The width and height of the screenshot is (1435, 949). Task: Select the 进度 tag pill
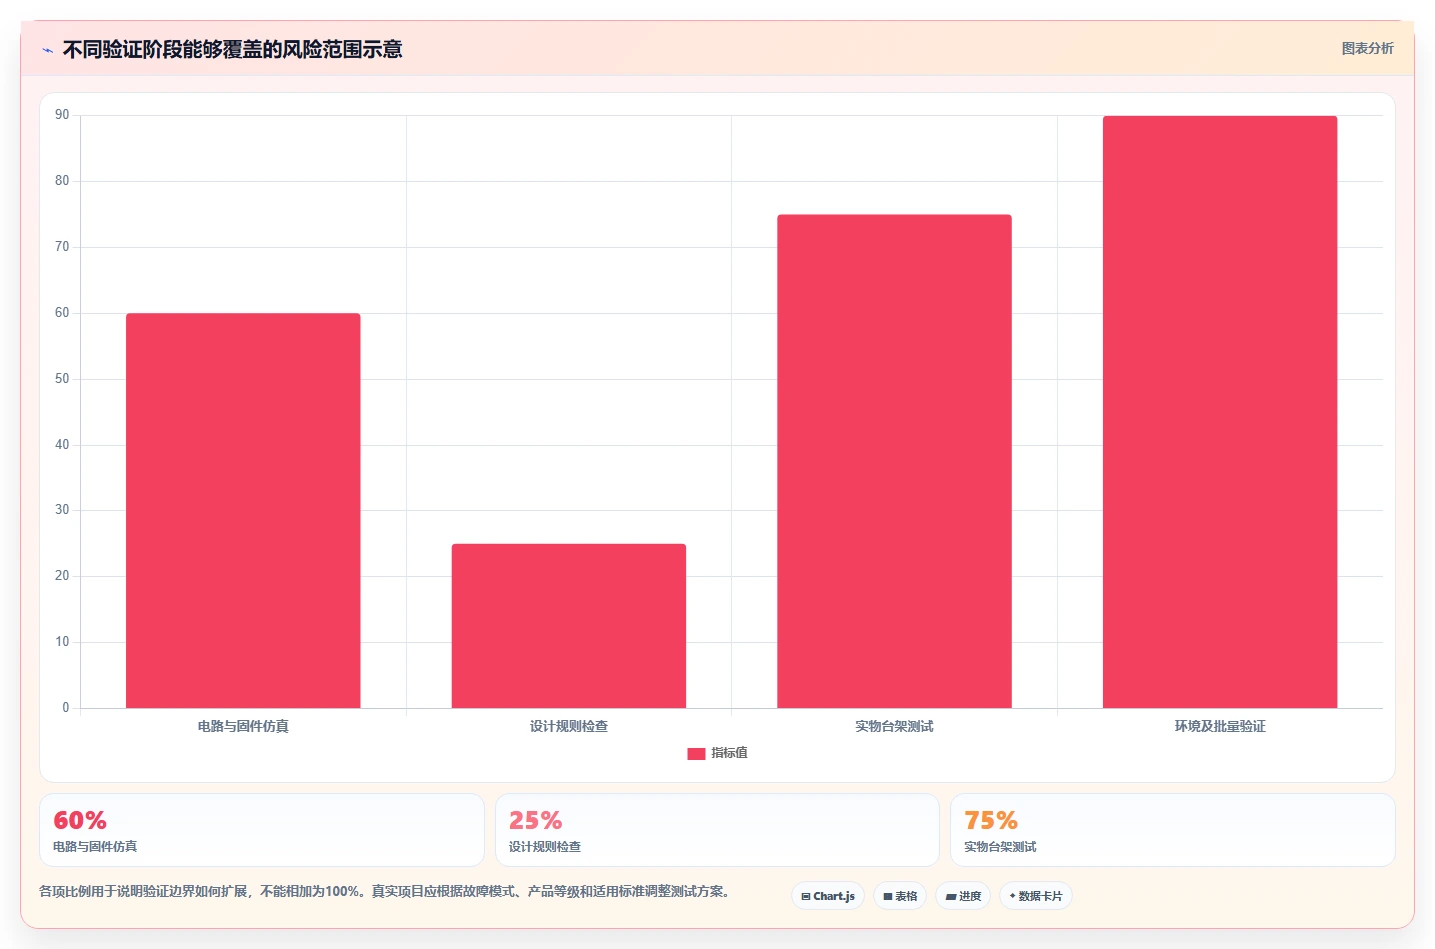[x=963, y=896]
